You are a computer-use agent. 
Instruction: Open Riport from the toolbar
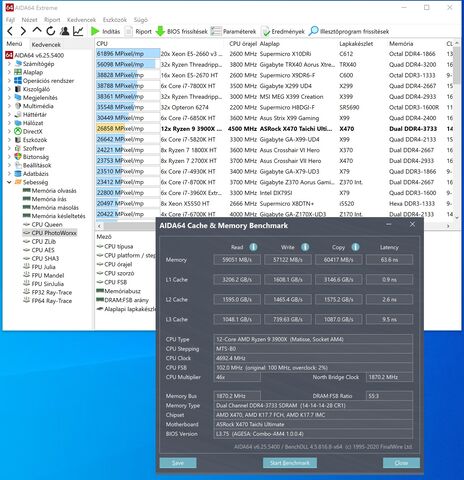coord(138,31)
